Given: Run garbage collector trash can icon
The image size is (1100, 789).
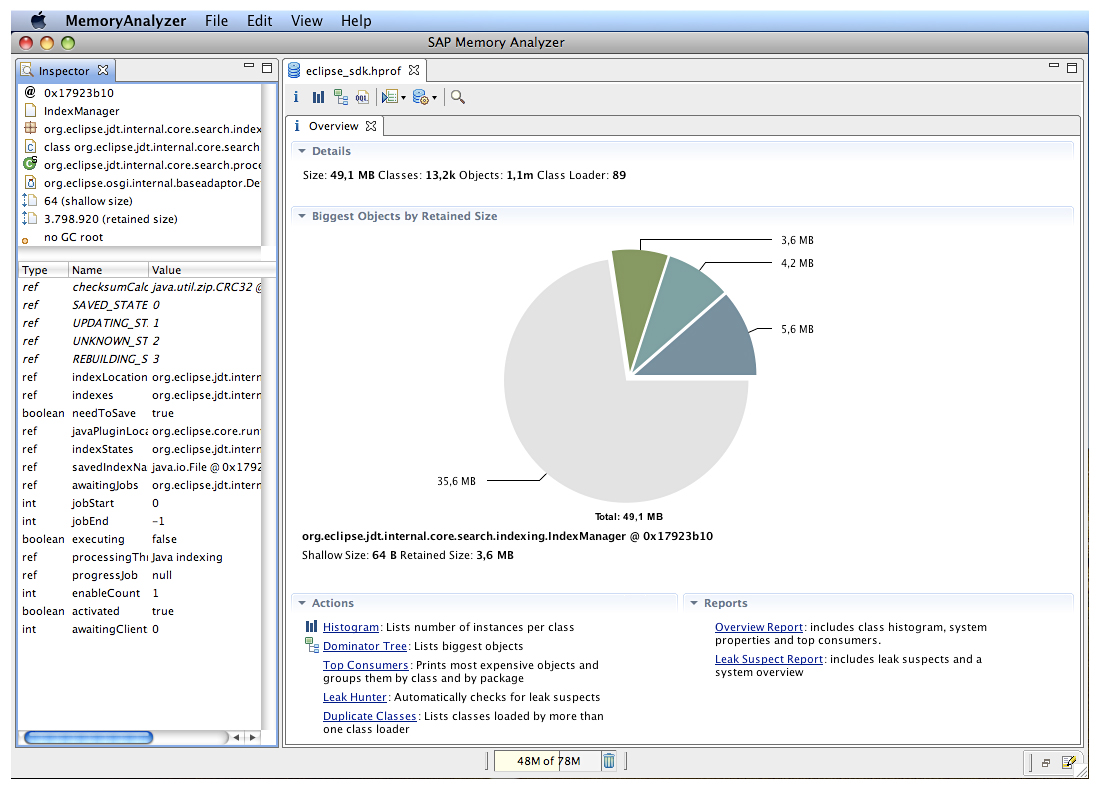Looking at the screenshot, I should pos(609,761).
